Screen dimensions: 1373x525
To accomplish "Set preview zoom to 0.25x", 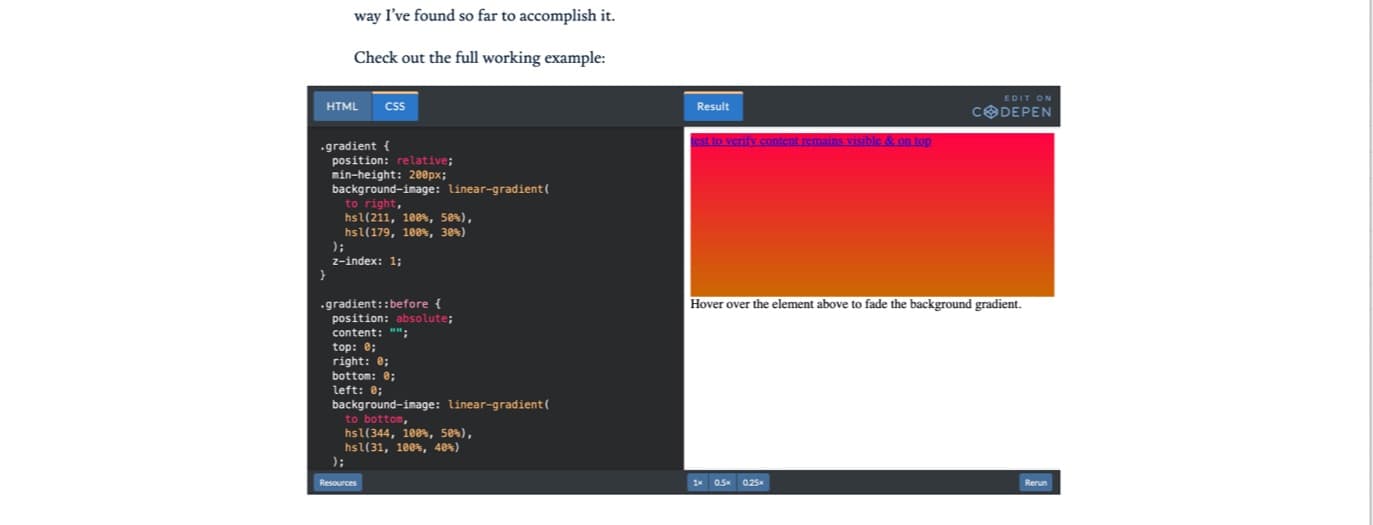I will [753, 482].
